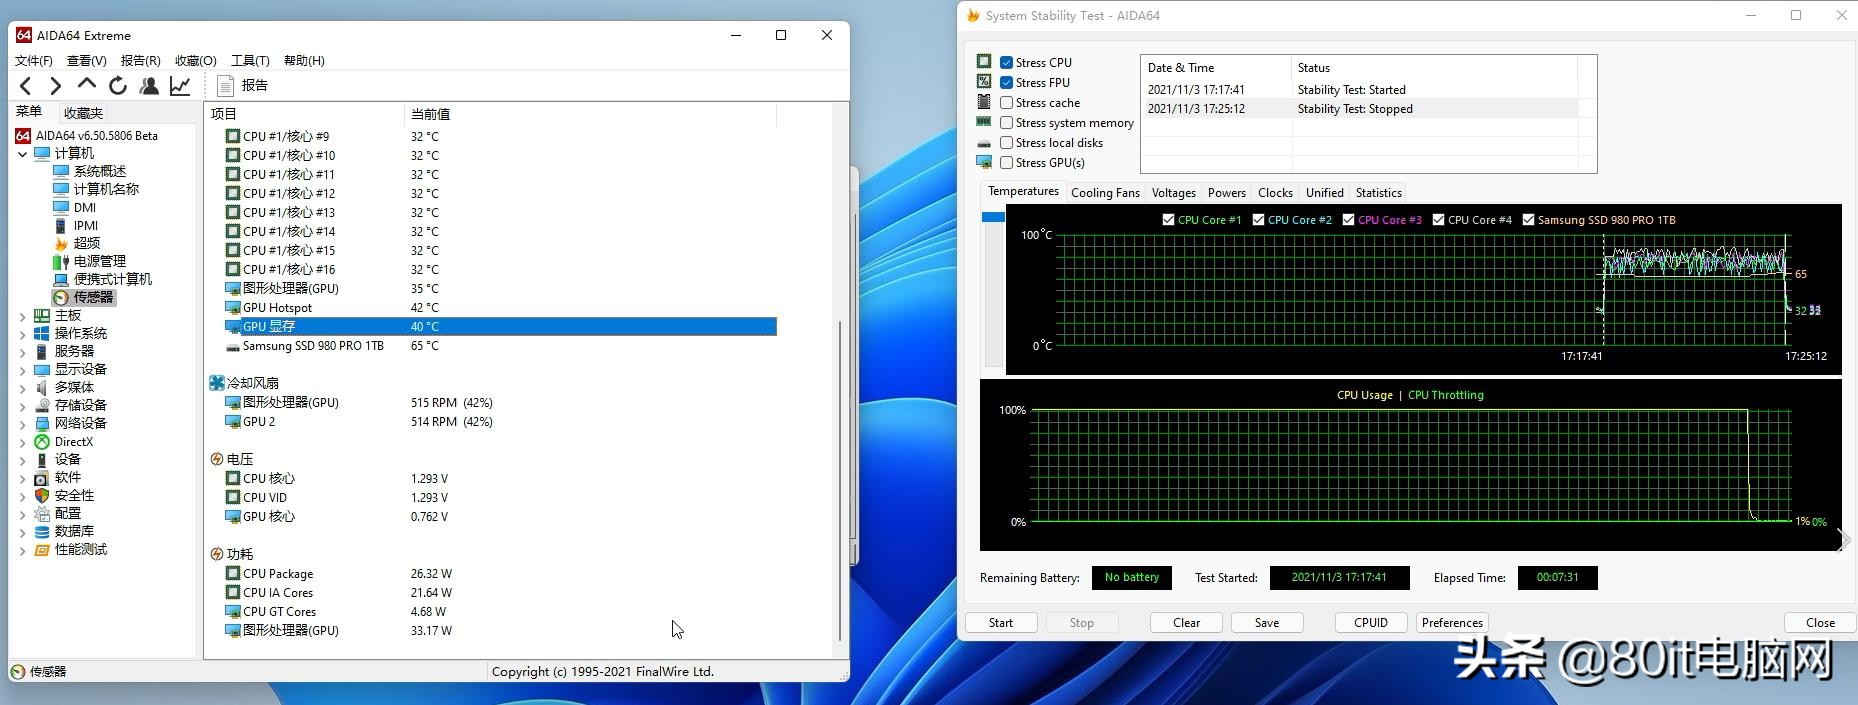Click the 性能测试 benchmark icon

click(42, 549)
